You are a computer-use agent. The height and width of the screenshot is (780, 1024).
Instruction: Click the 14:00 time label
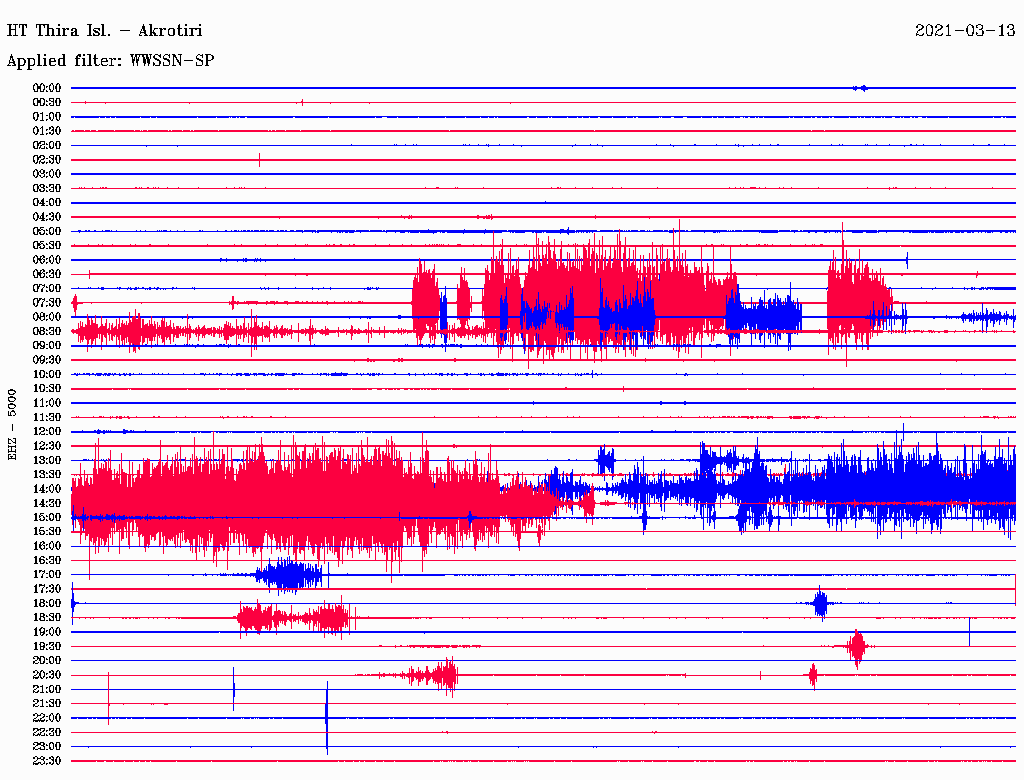tap(47, 489)
